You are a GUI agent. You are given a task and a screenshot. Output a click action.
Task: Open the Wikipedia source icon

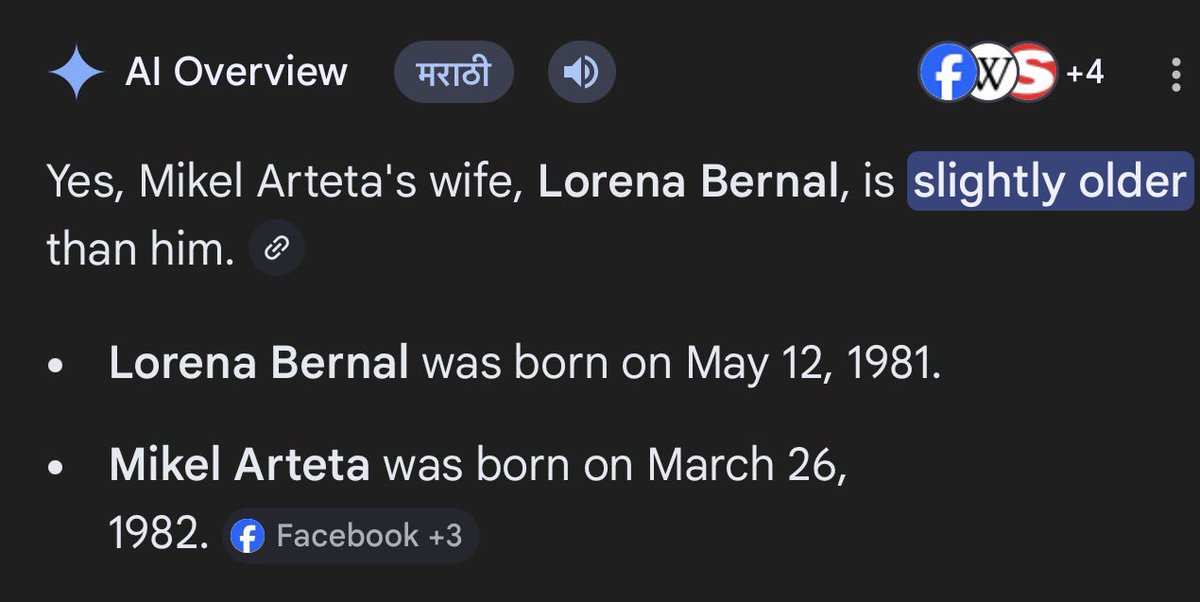click(x=990, y=73)
